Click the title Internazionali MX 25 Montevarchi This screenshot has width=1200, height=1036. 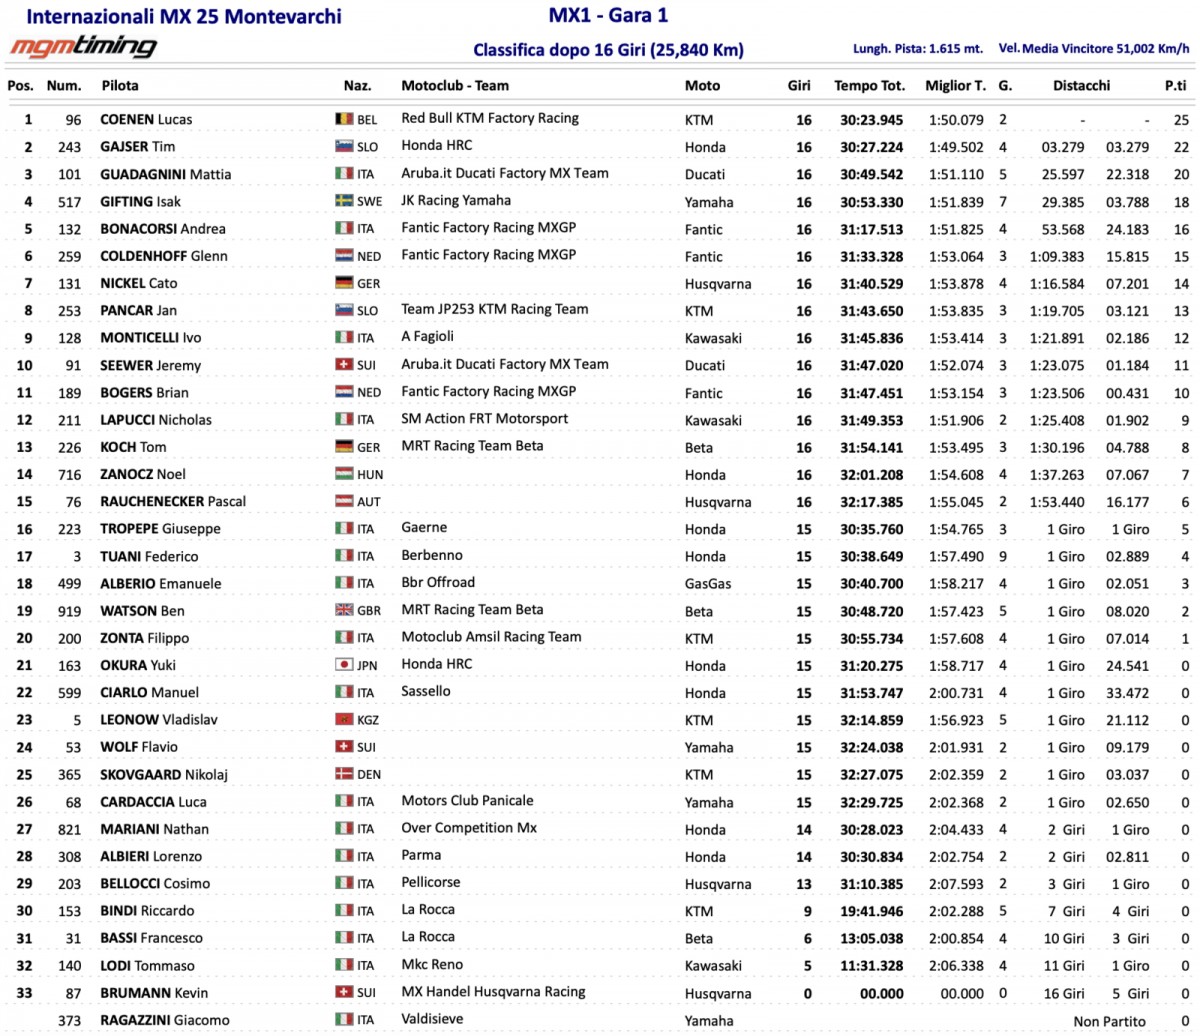coord(183,17)
